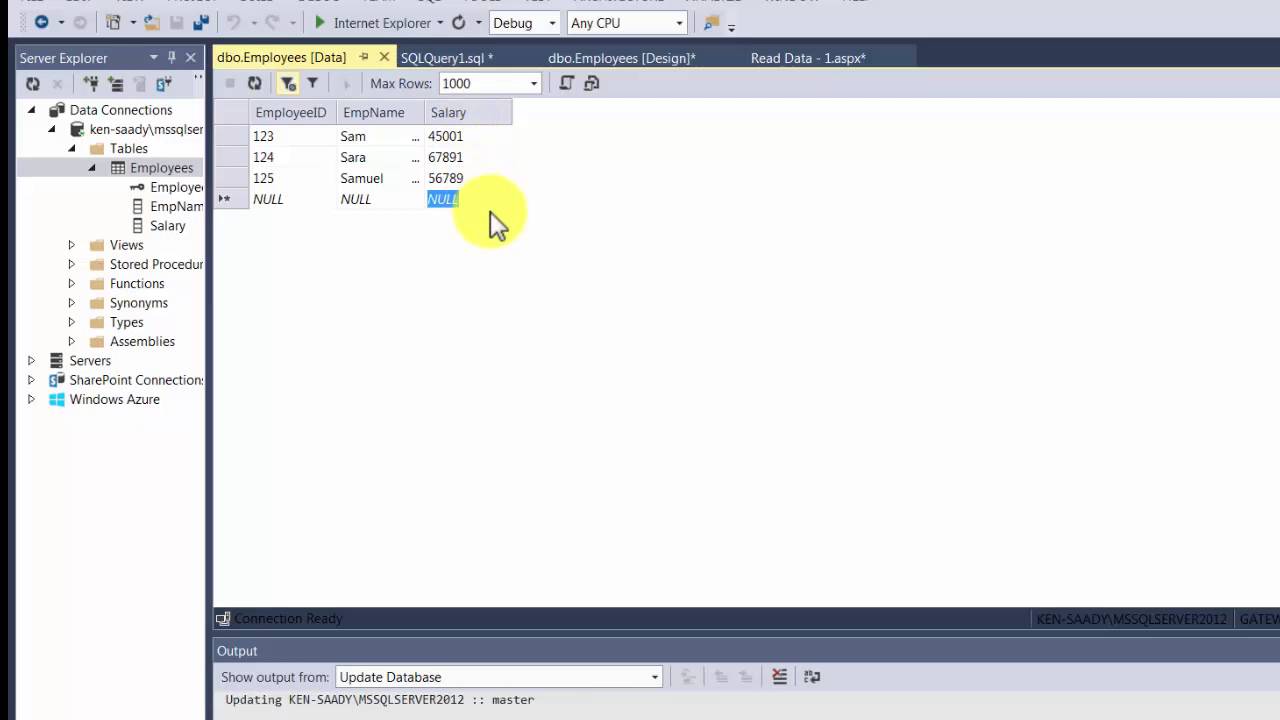Open the Server Explorer window options dropdown
The width and height of the screenshot is (1280, 720).
[153, 58]
